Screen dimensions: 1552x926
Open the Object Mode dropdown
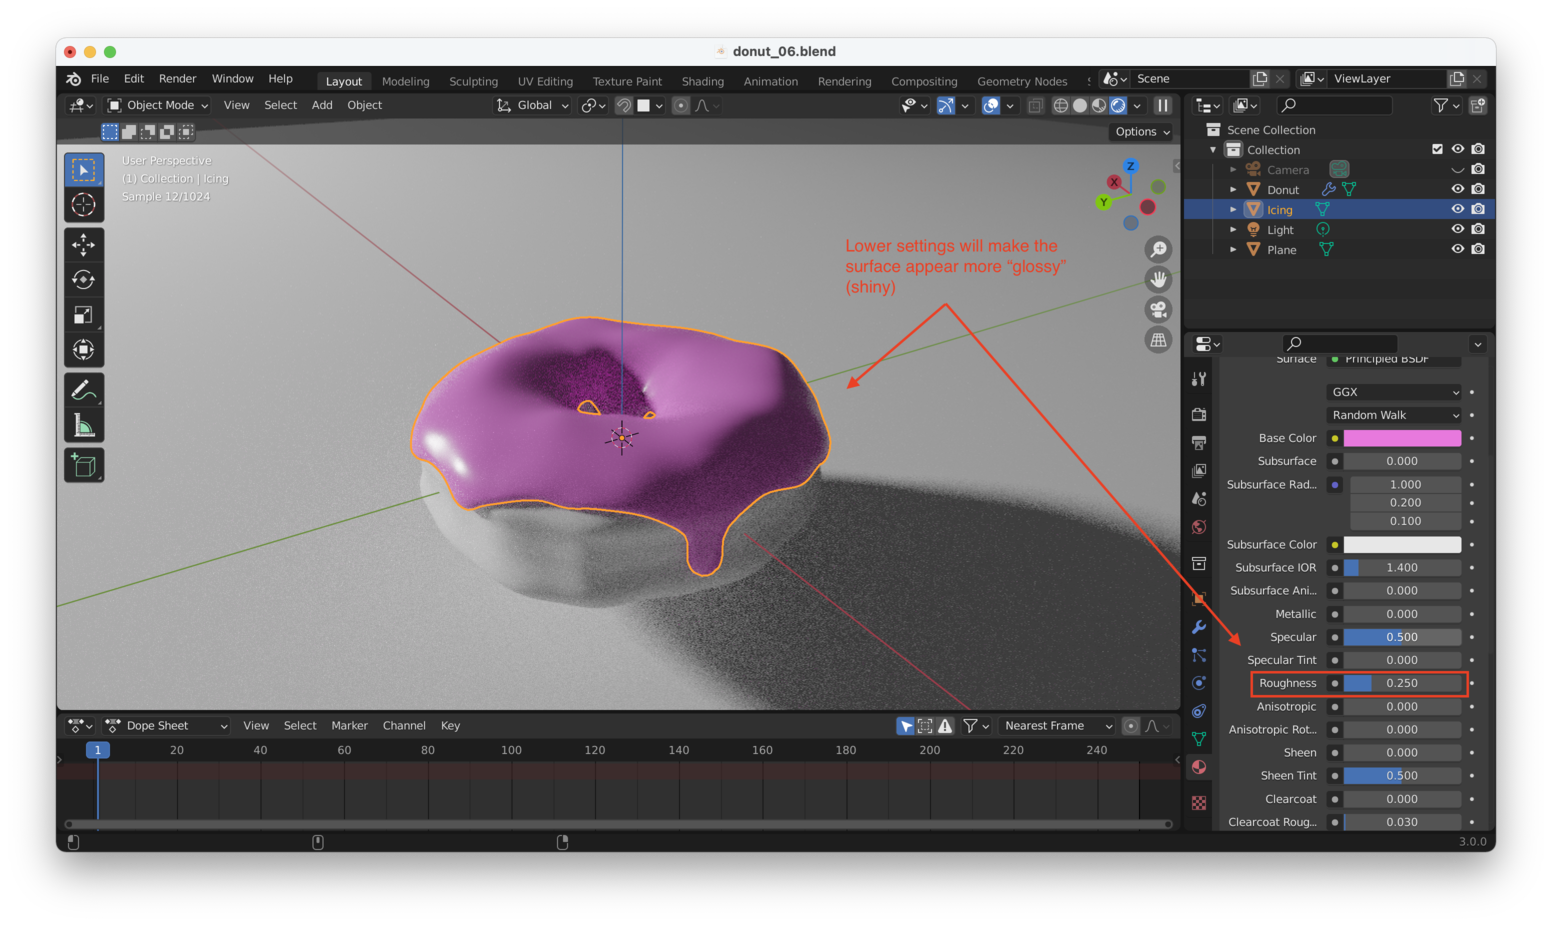click(x=158, y=105)
